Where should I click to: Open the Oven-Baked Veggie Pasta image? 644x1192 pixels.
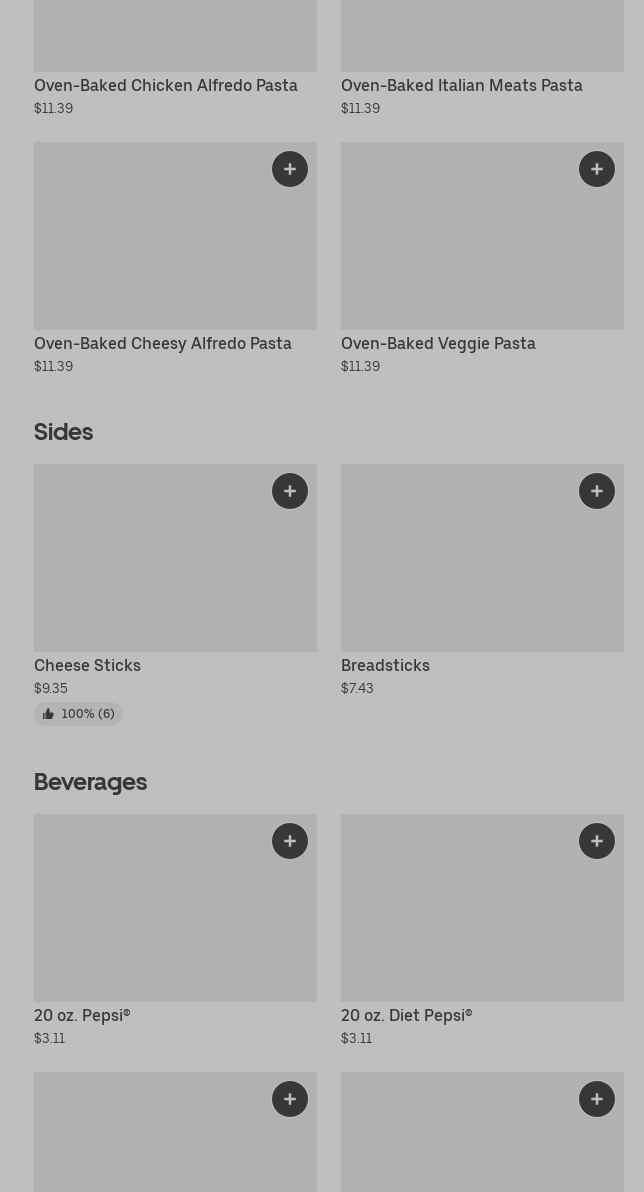[483, 236]
